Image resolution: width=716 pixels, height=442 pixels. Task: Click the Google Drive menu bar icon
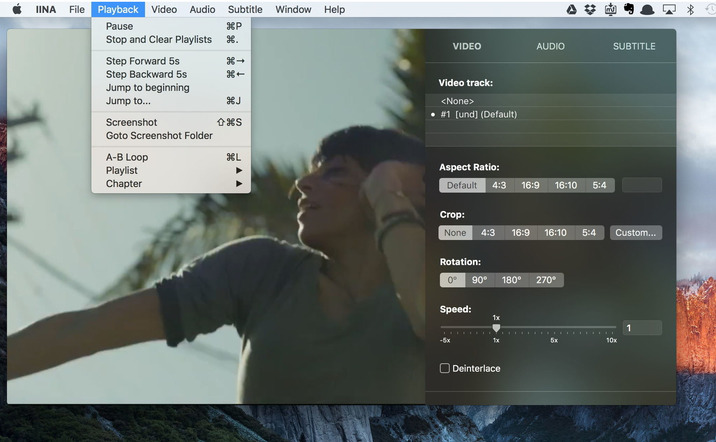(x=572, y=9)
